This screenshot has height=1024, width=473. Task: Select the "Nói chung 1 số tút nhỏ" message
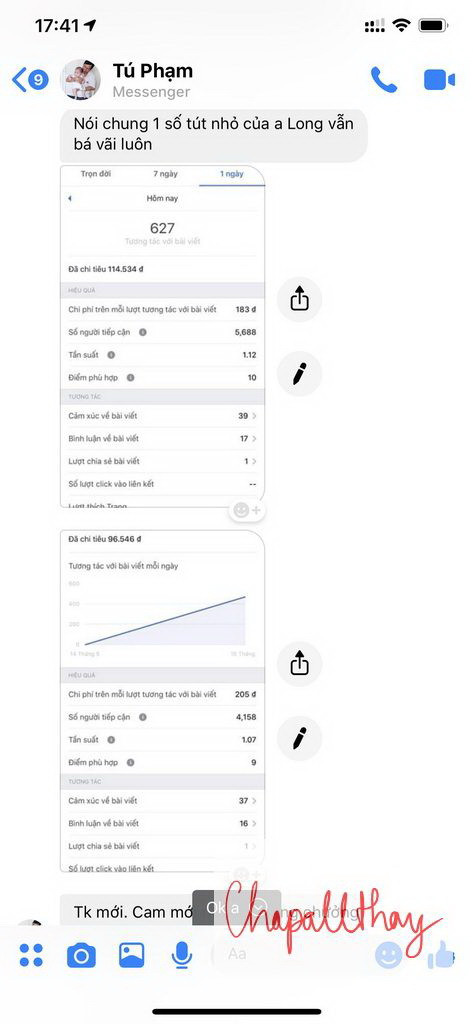(214, 134)
